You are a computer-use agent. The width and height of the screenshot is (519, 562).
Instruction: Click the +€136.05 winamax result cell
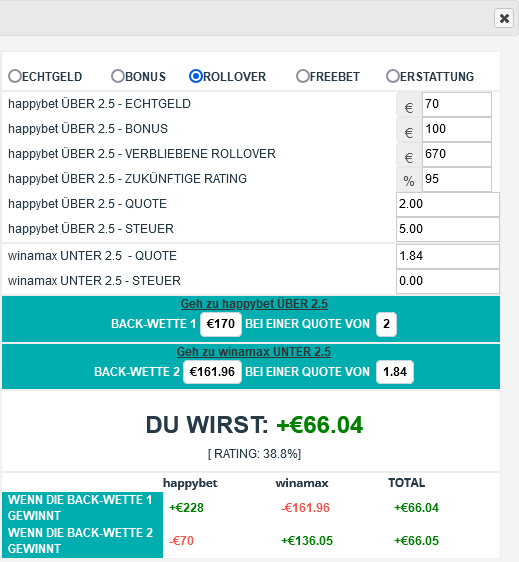(x=307, y=541)
